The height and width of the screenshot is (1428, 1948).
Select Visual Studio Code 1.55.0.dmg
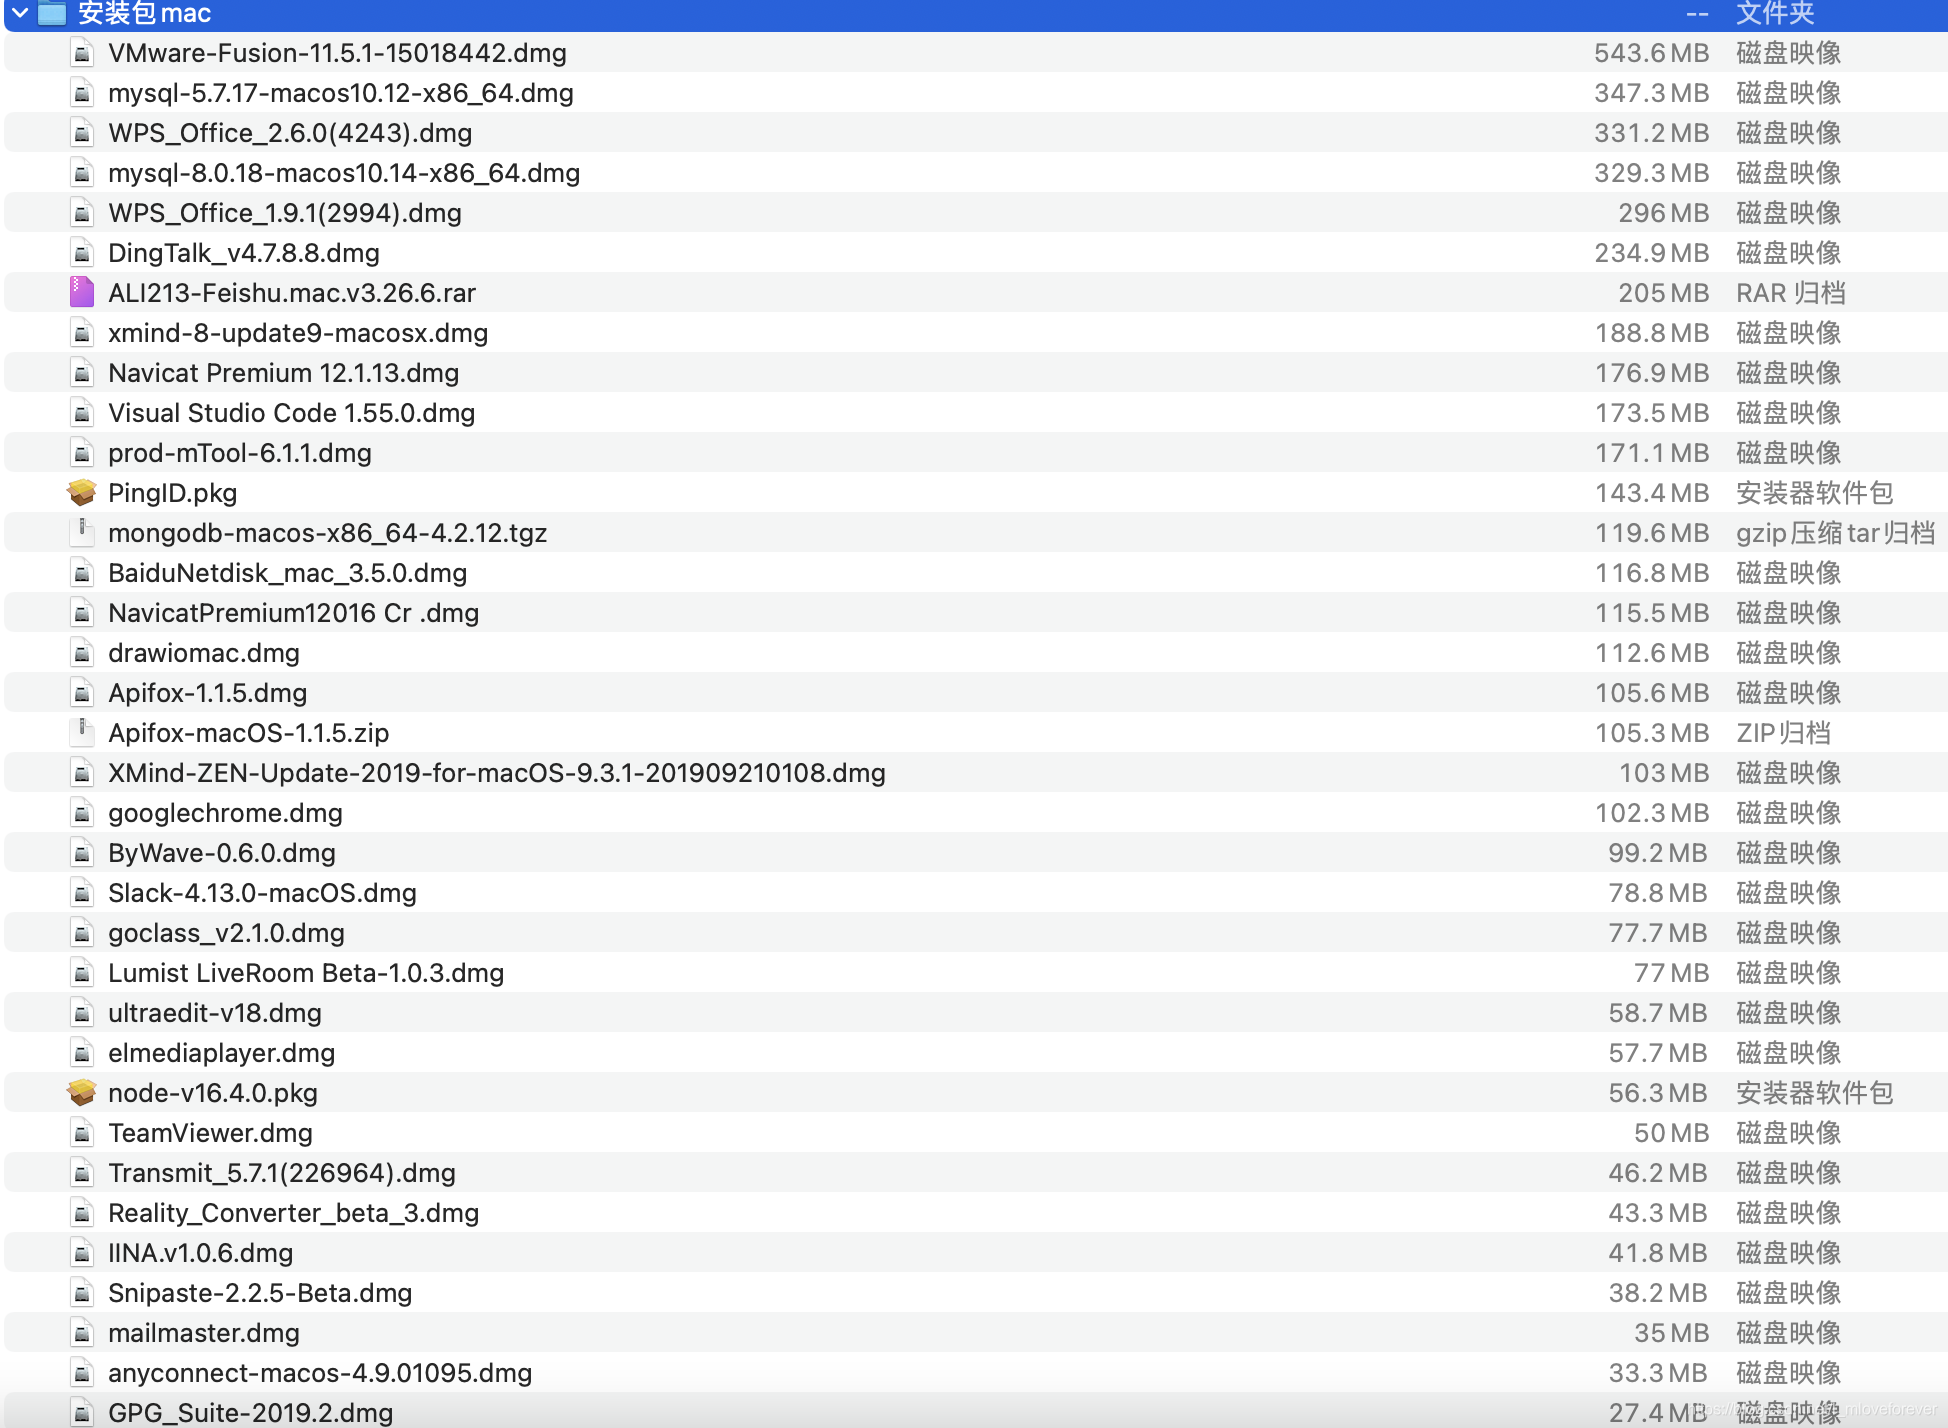[x=291, y=413]
